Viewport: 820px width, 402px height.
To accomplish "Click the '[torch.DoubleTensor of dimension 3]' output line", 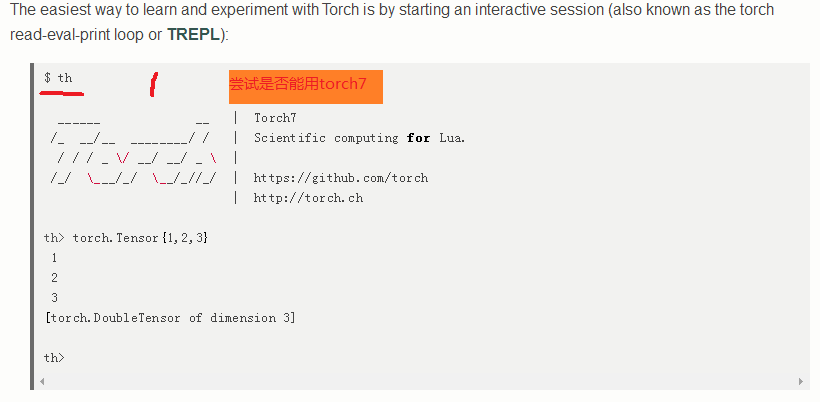I will [x=170, y=318].
